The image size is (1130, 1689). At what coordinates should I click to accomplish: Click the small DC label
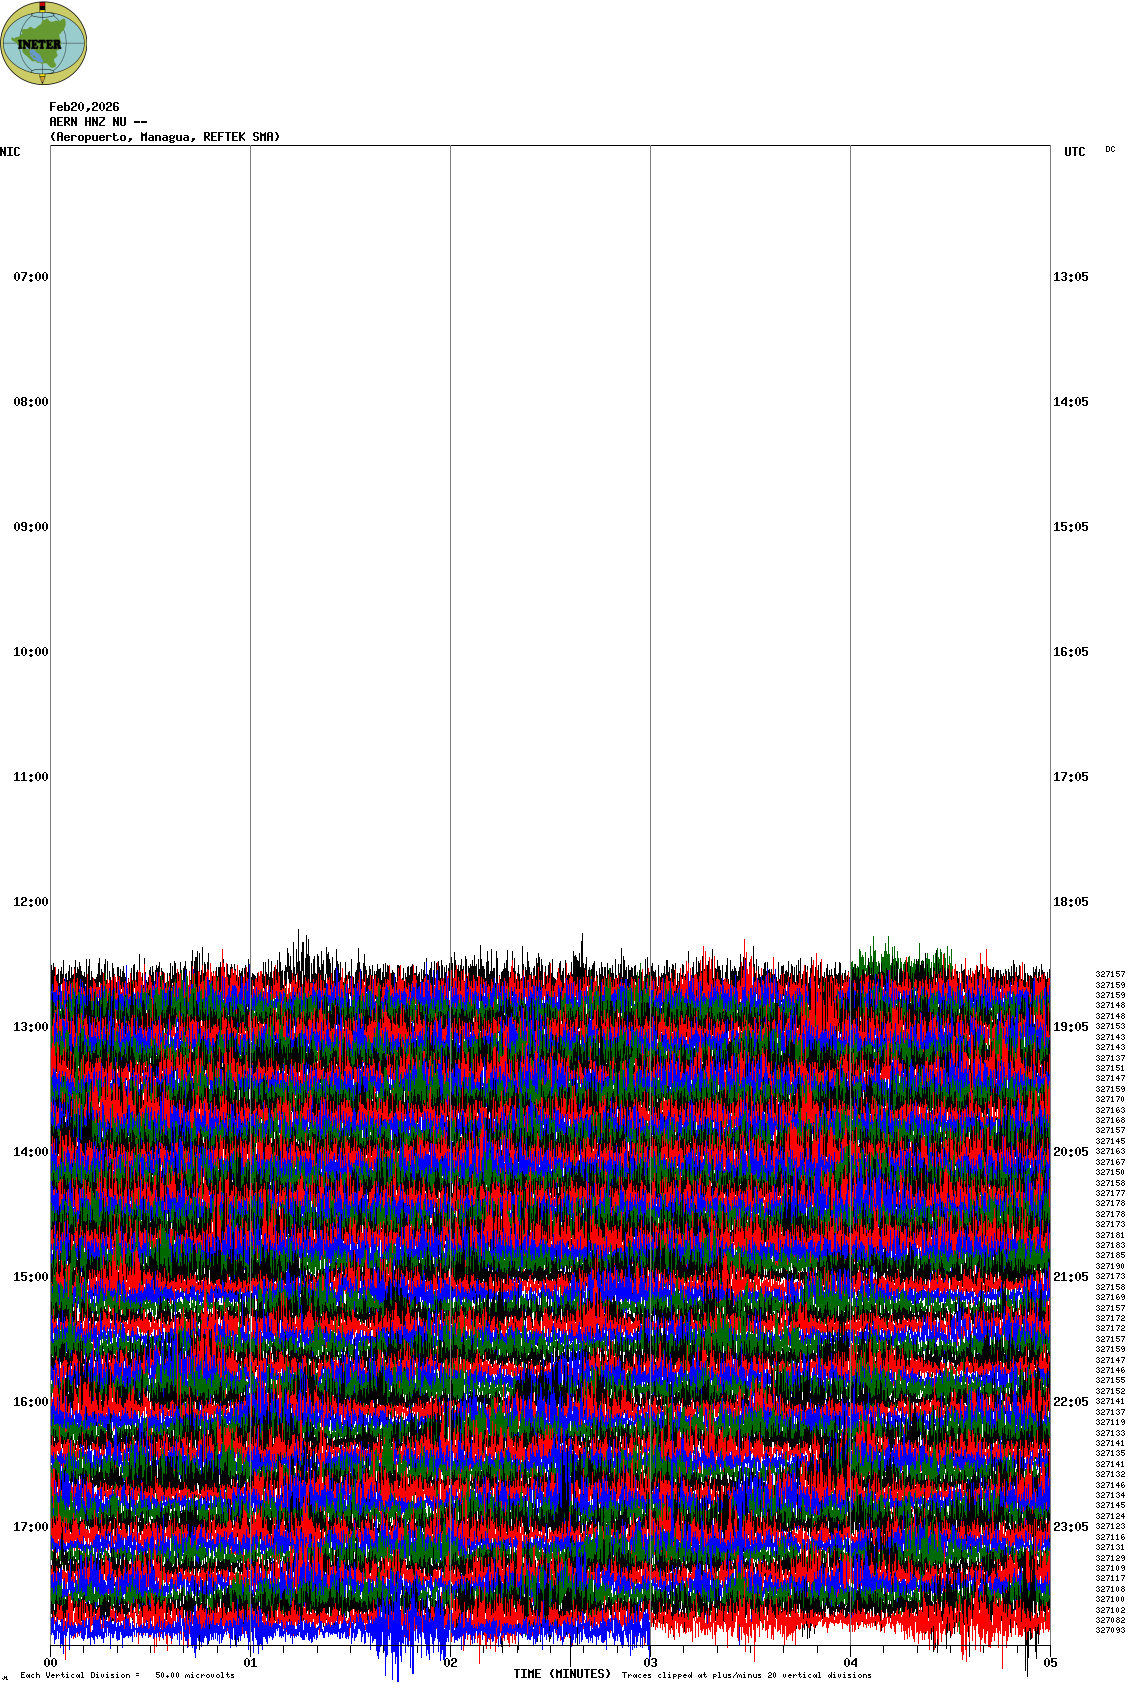click(x=1110, y=149)
